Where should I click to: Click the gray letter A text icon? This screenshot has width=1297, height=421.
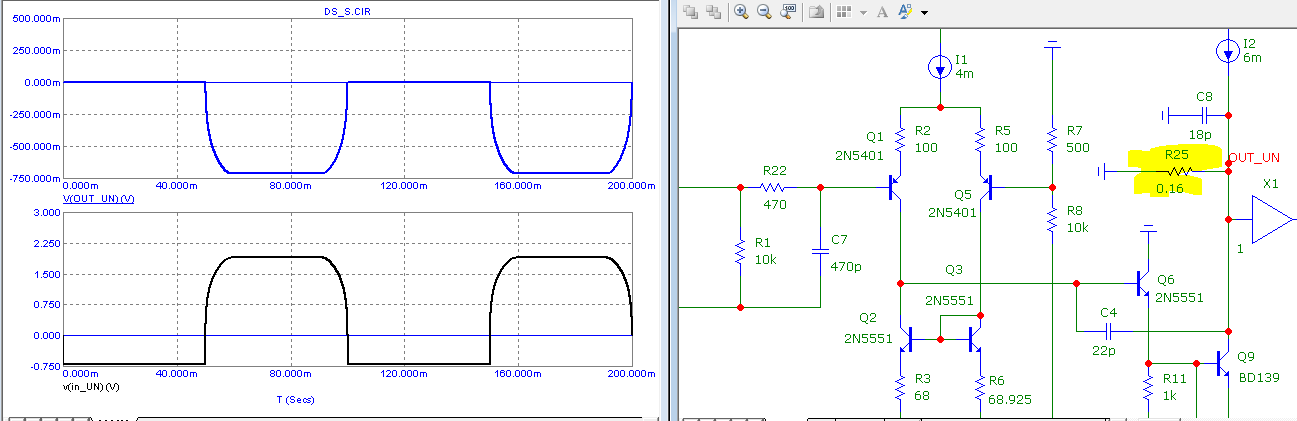882,12
